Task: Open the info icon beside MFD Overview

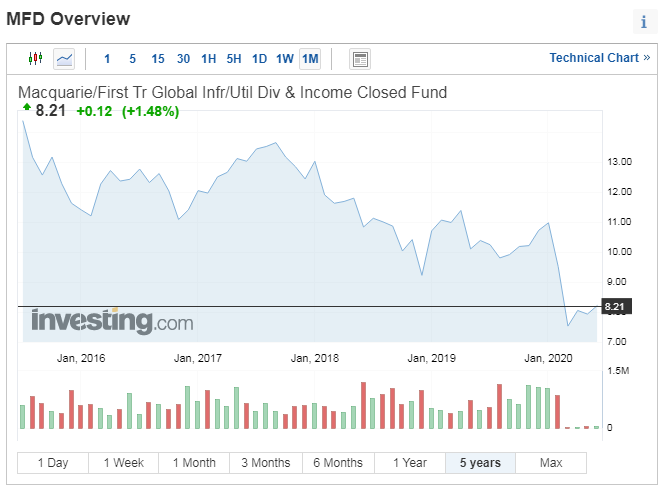Action: tap(644, 21)
